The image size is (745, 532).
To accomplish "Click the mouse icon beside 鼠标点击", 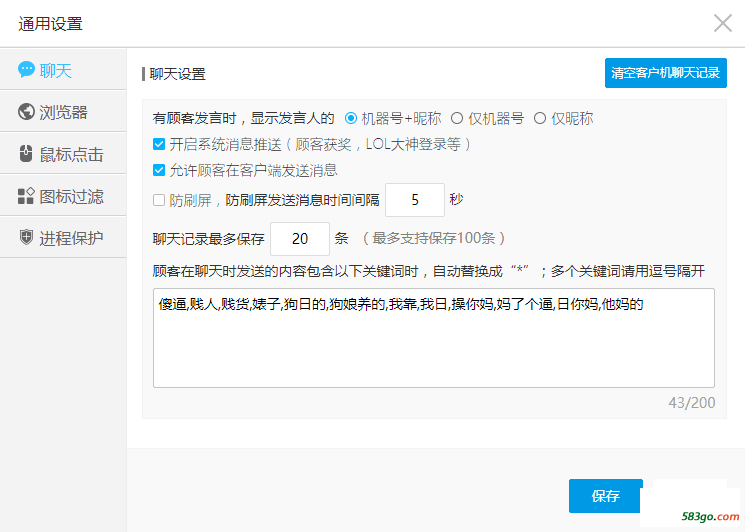I will (x=26, y=154).
